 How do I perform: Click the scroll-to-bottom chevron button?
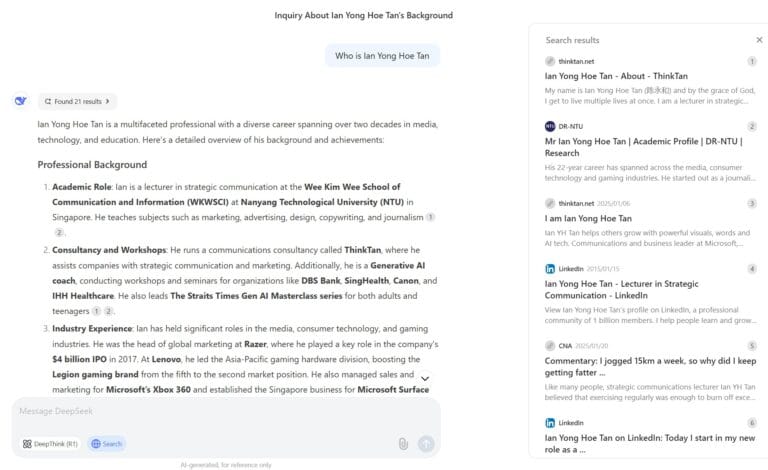pyautogui.click(x=425, y=379)
